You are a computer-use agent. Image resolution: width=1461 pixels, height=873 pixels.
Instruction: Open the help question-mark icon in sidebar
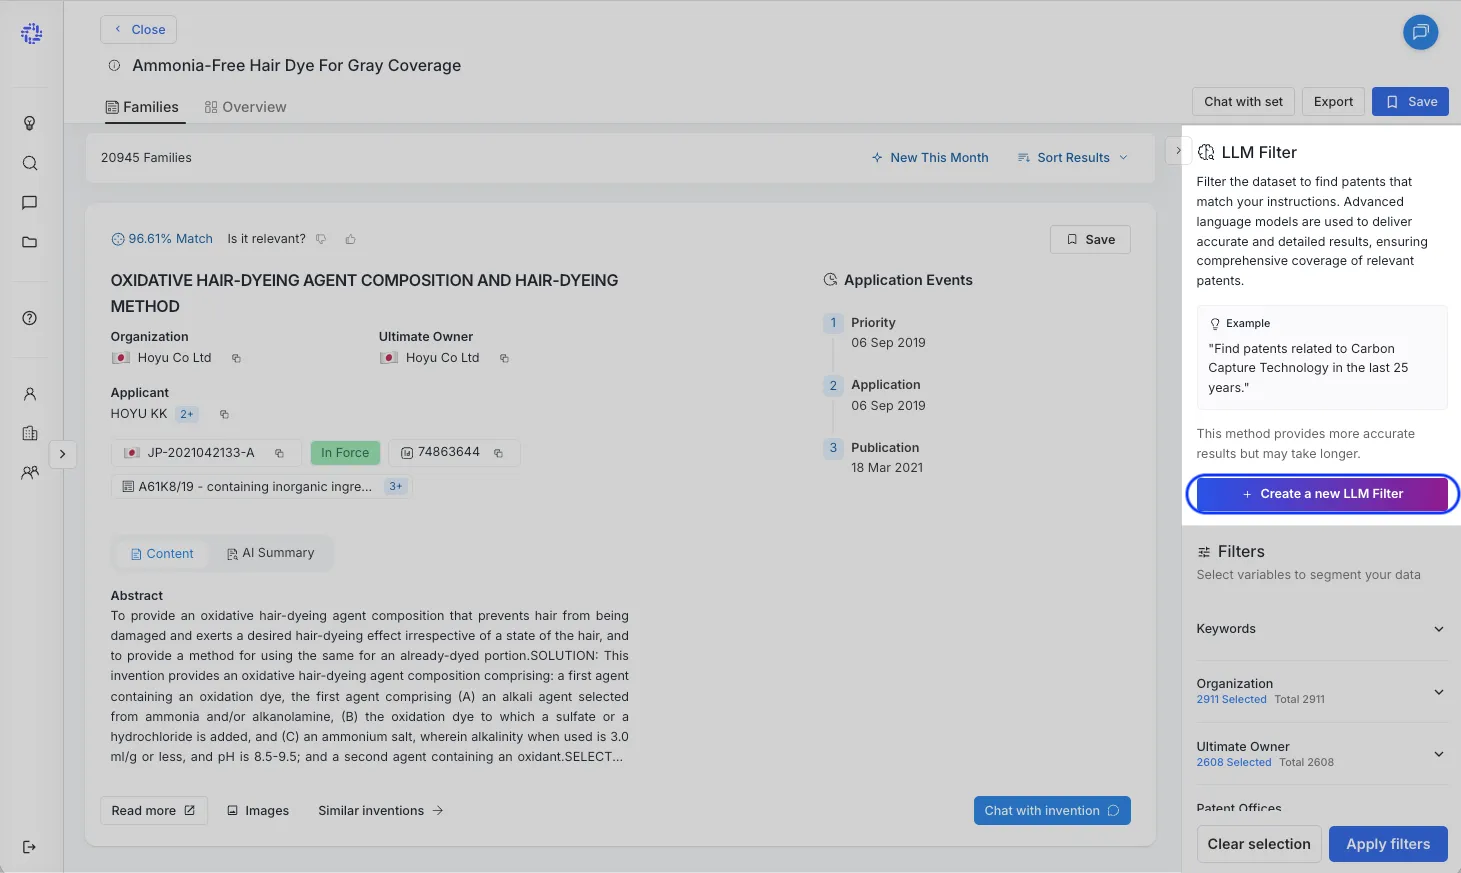pos(30,318)
